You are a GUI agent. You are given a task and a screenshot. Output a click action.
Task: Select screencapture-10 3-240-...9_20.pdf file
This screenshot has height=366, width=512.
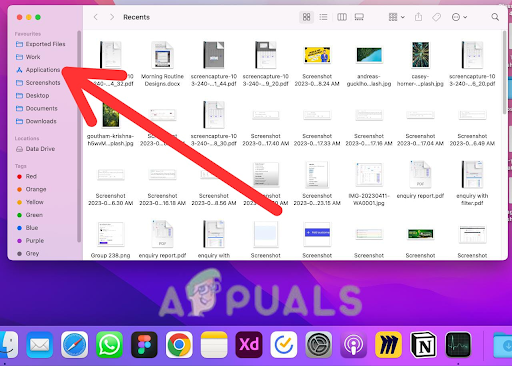[266, 64]
